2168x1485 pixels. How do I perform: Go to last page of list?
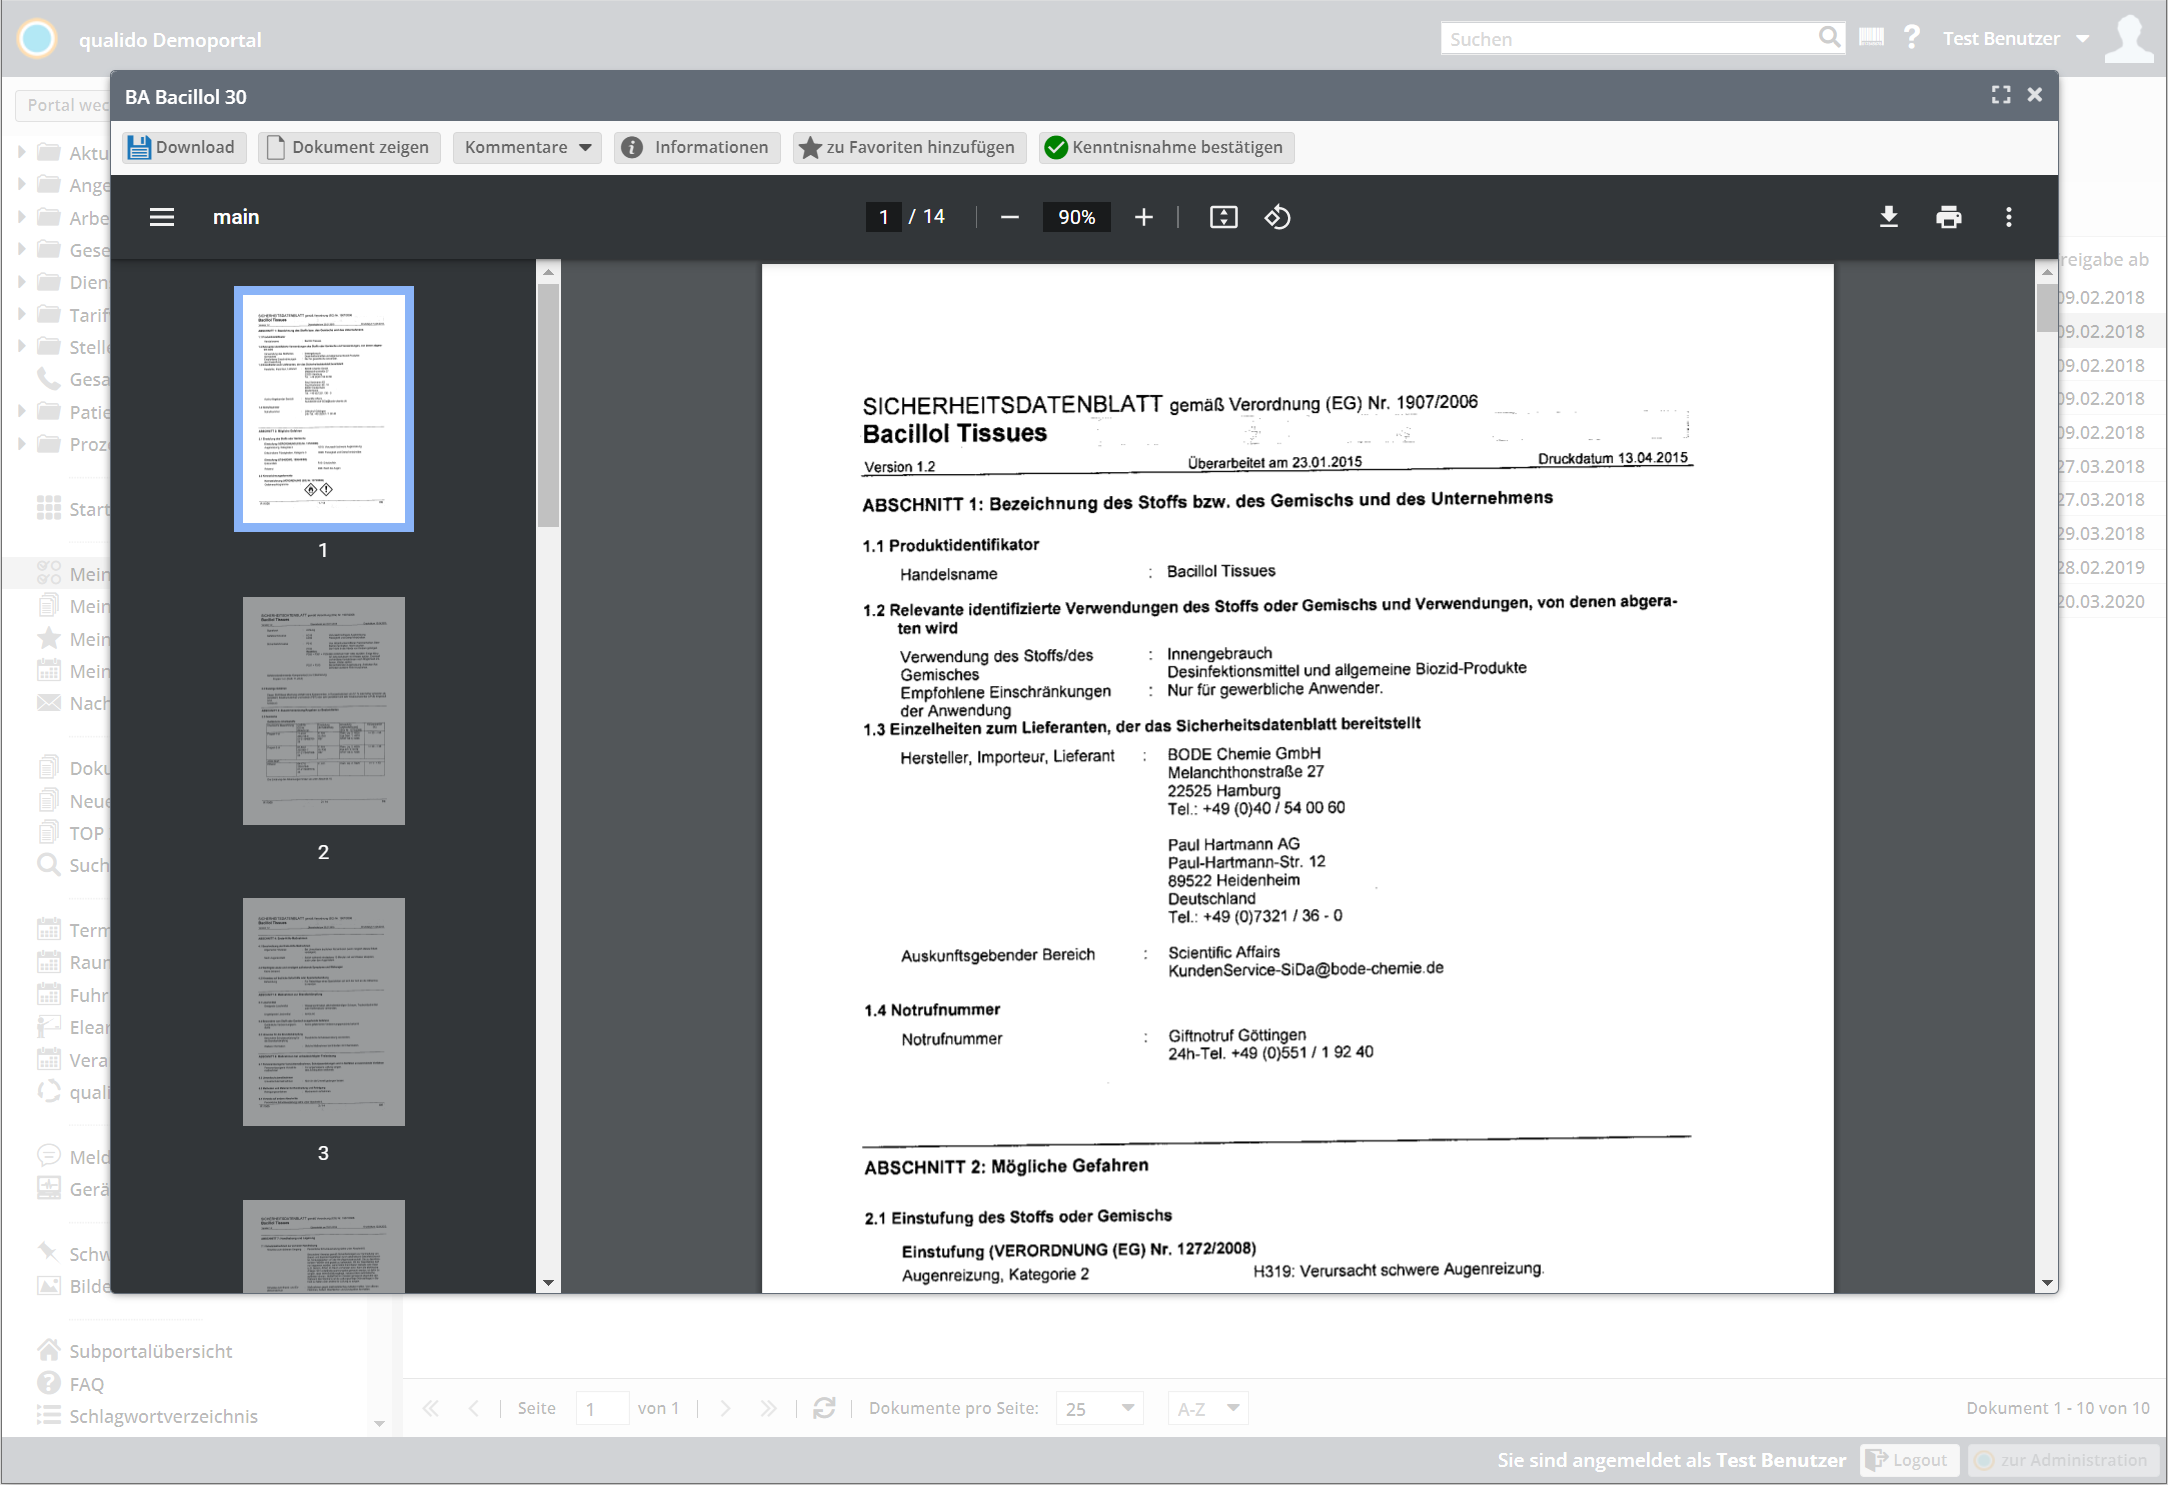(768, 1408)
